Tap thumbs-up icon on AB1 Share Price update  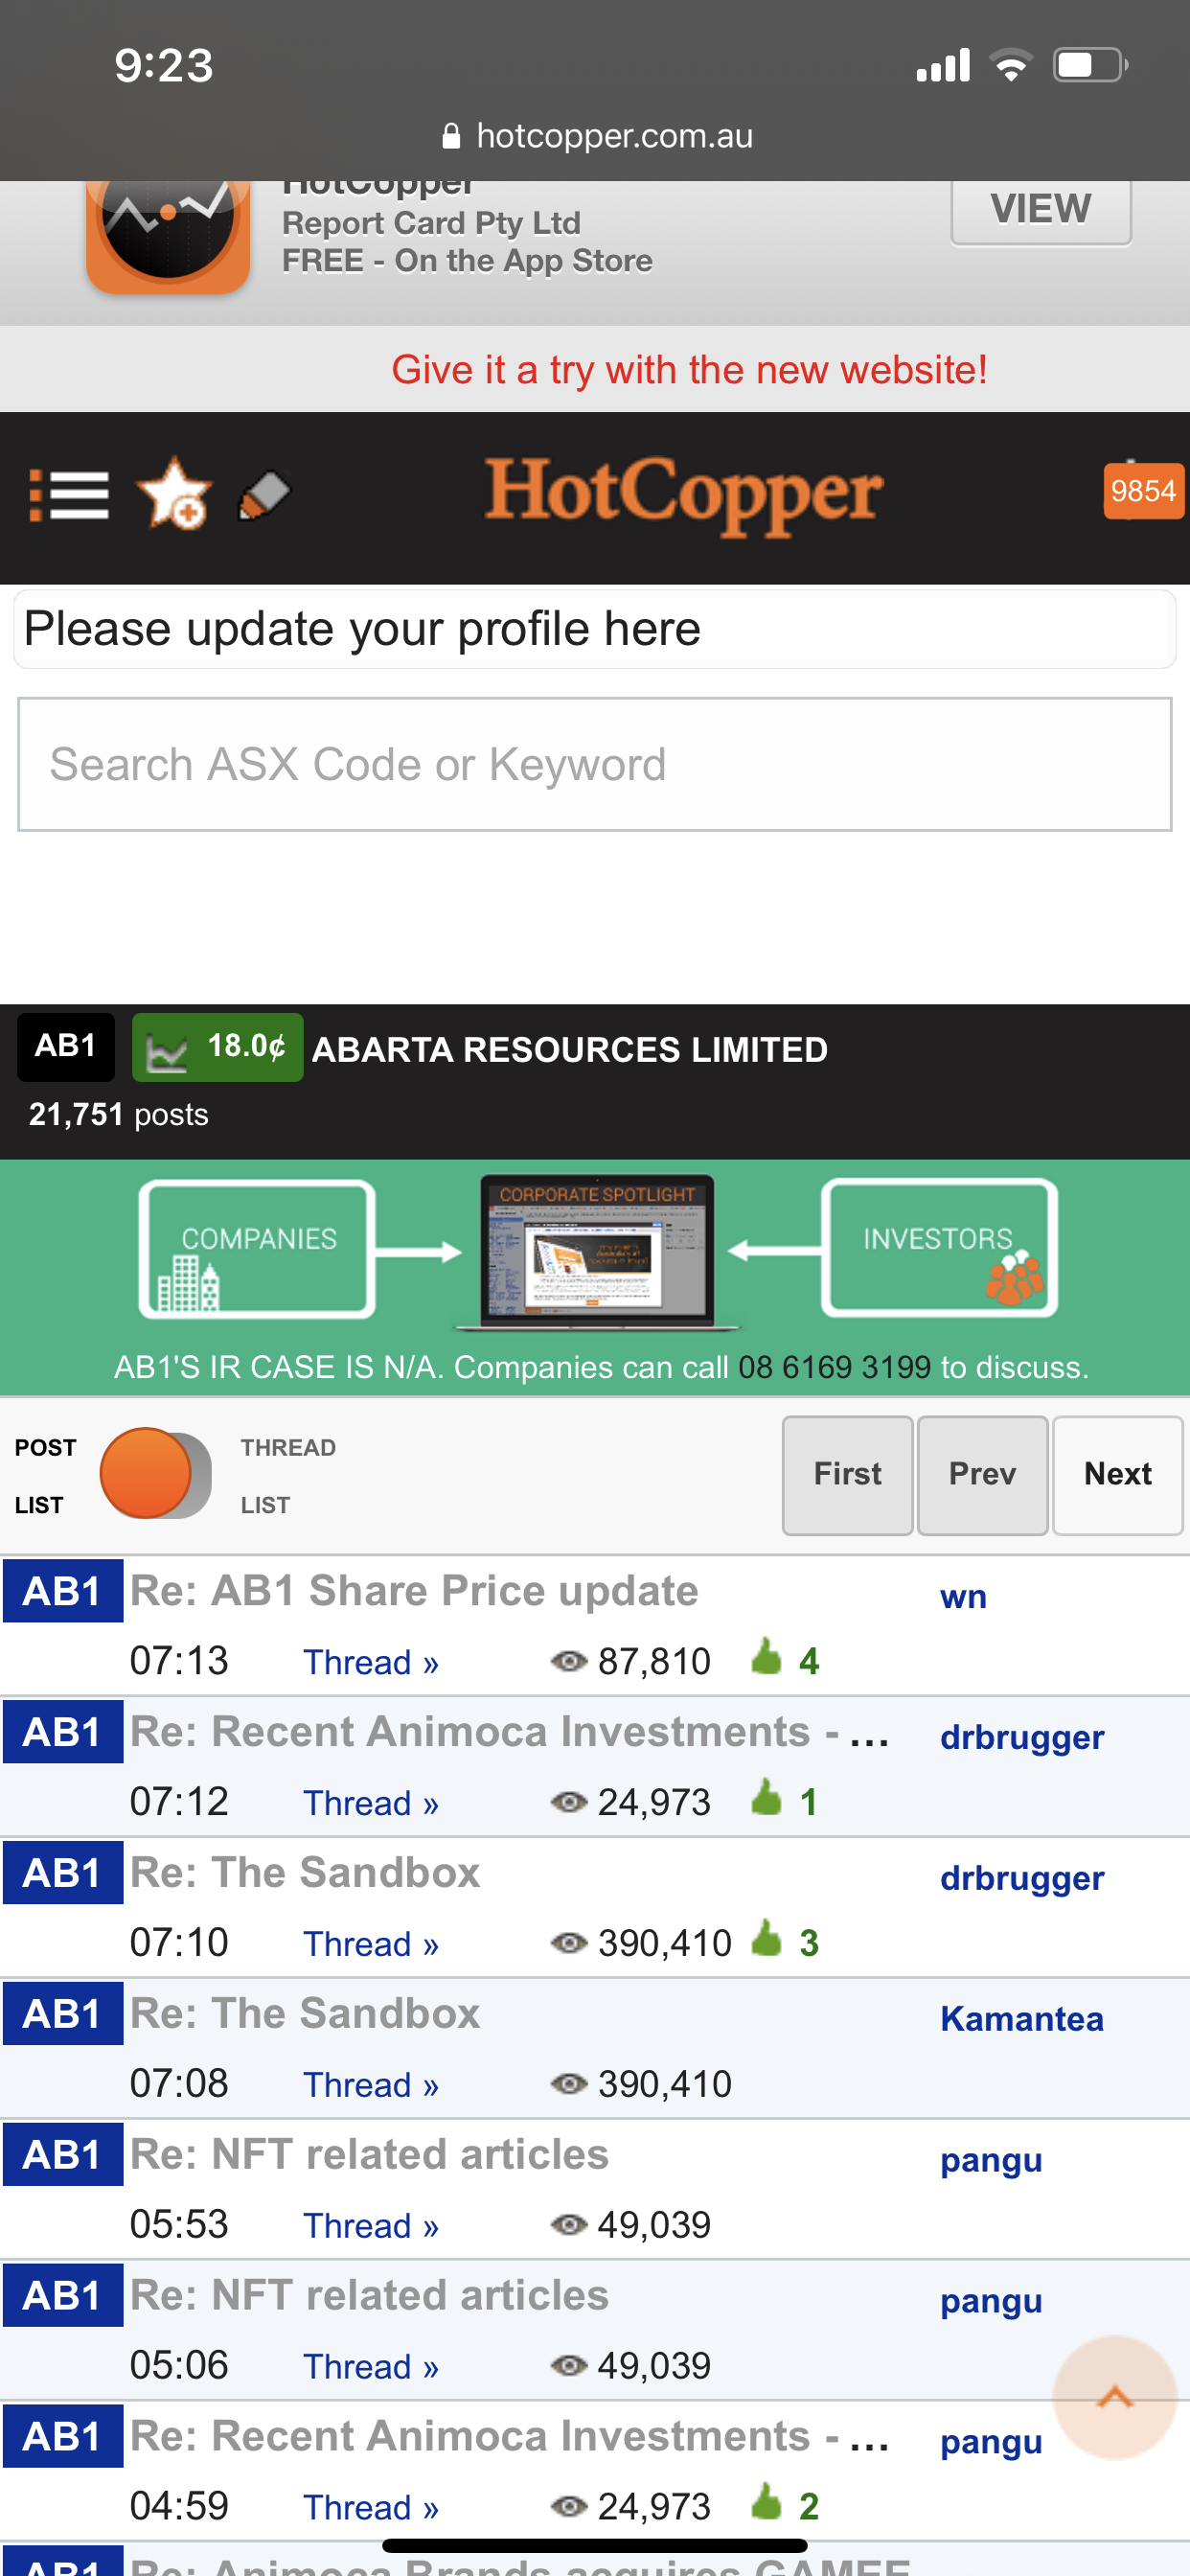point(766,1657)
